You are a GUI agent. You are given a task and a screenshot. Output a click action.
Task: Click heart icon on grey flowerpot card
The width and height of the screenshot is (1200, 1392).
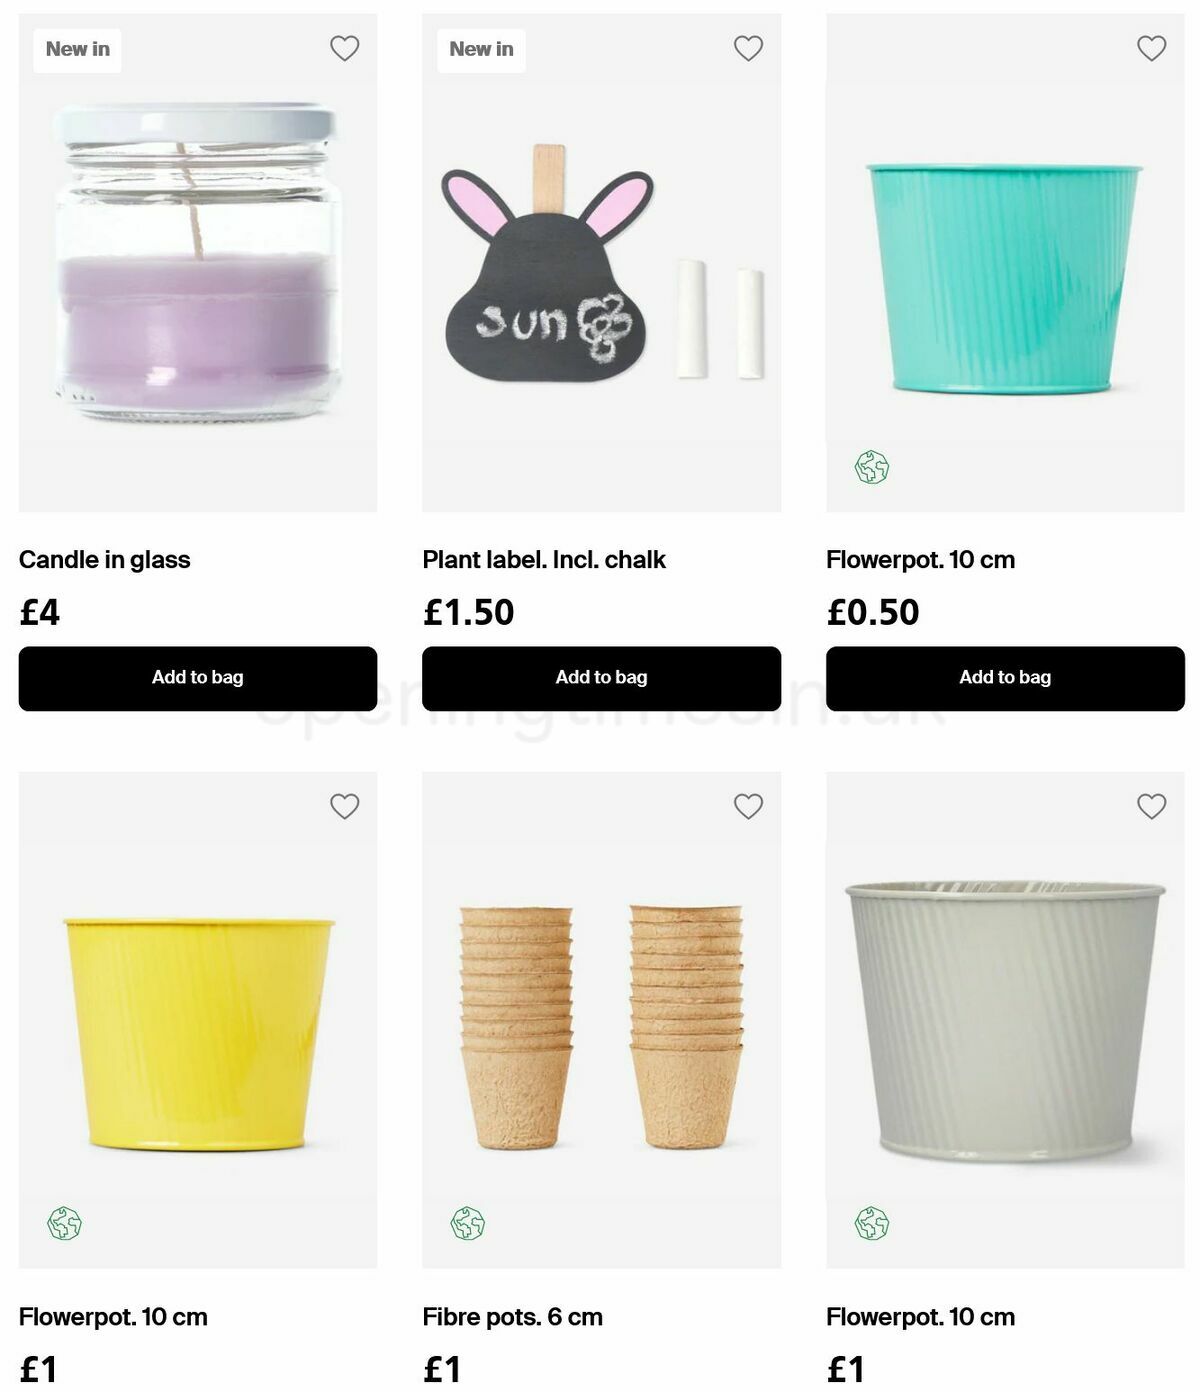(x=1152, y=806)
